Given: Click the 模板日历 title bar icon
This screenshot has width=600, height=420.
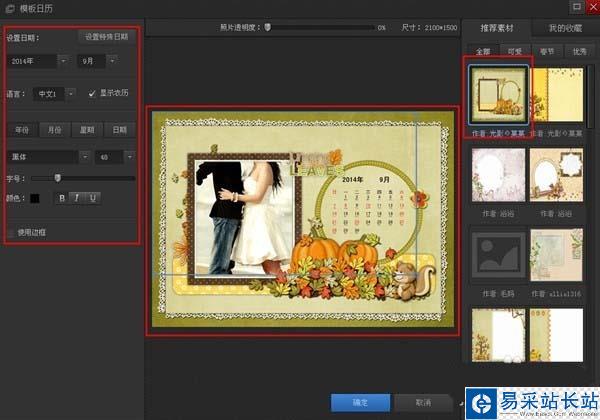Looking at the screenshot, I should pyautogui.click(x=10, y=8).
